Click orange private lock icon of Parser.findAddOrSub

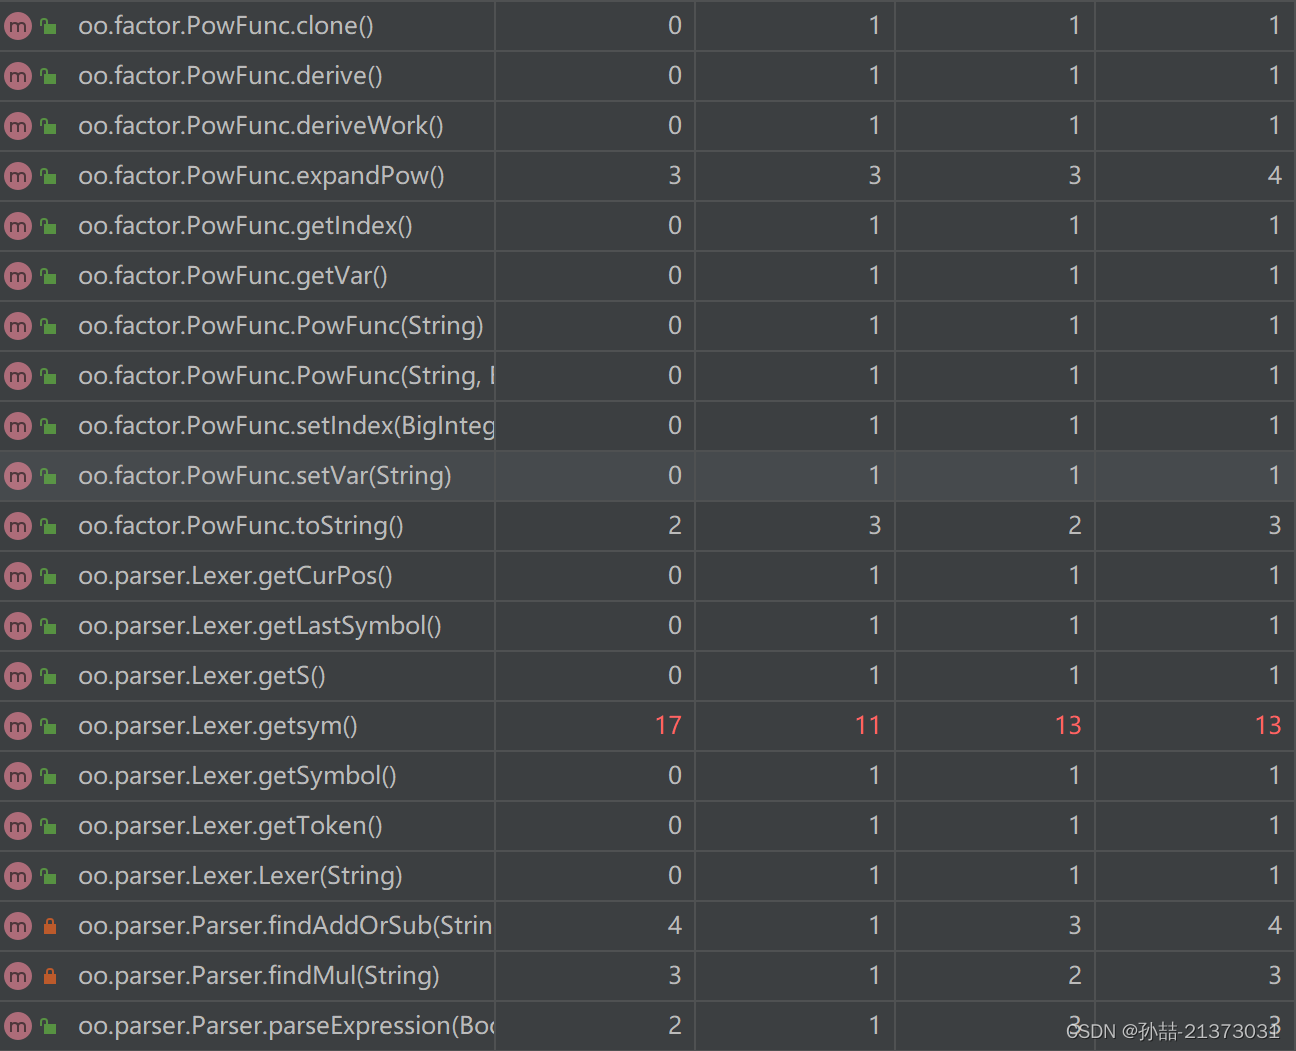(49, 927)
